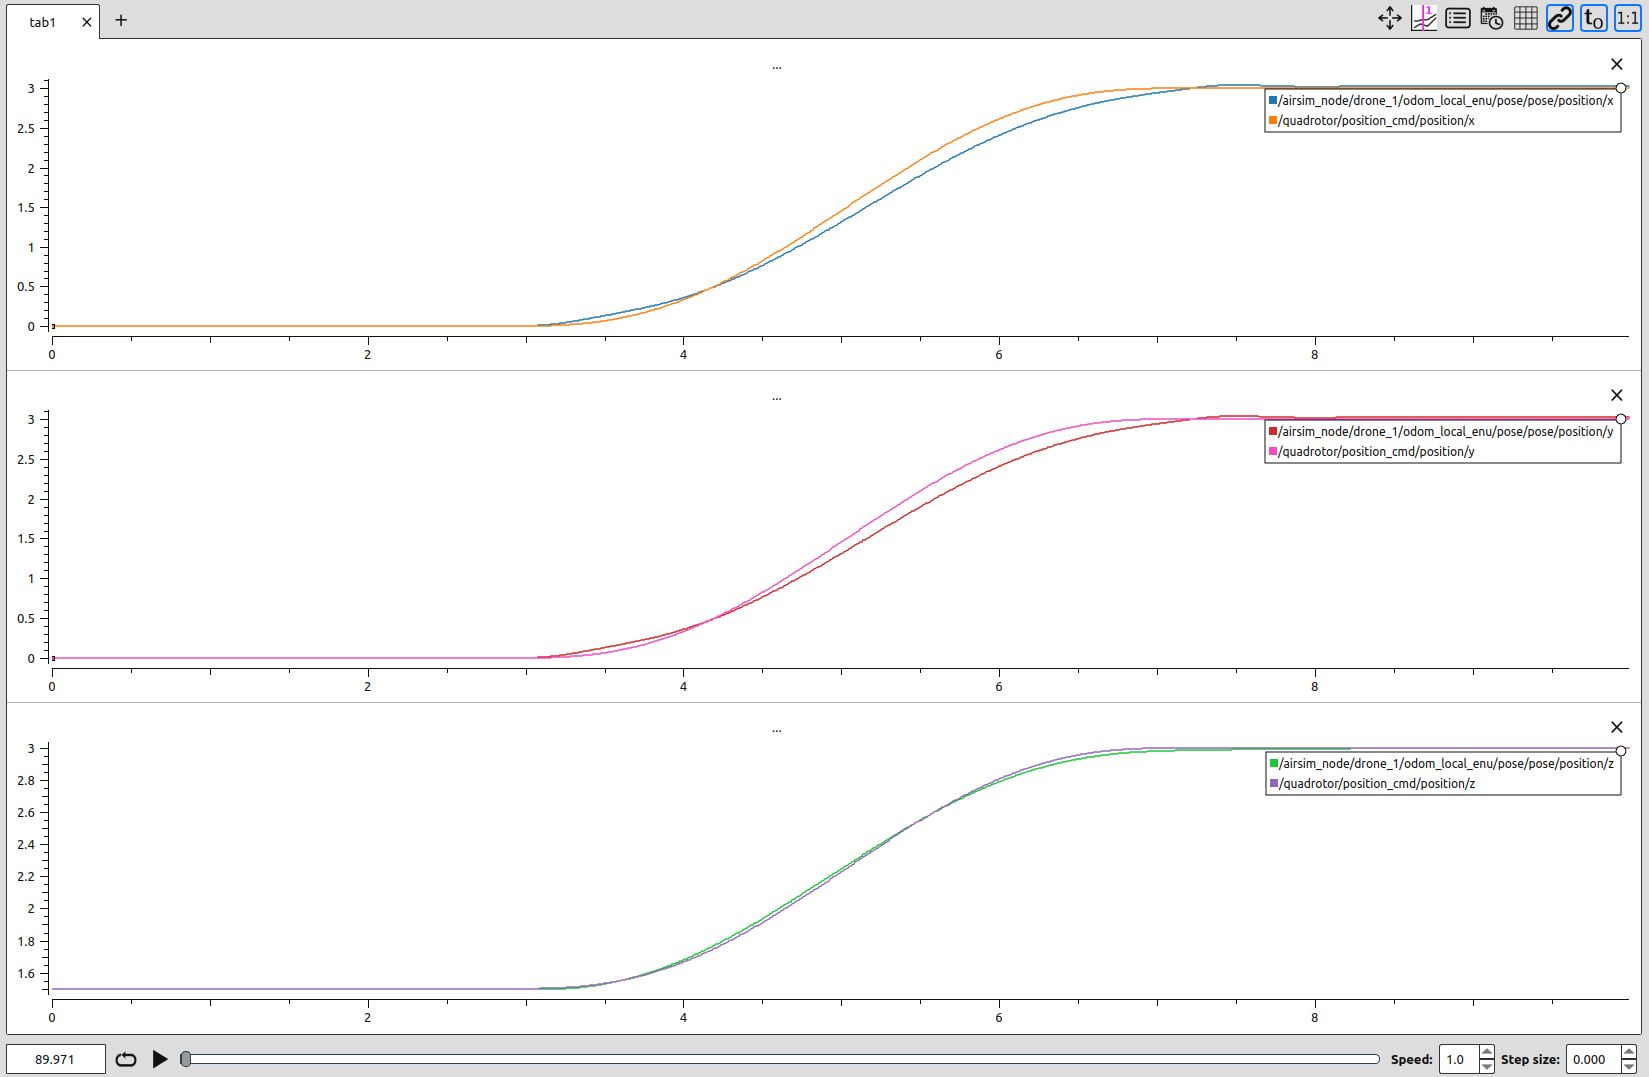Click the 'Step size:' label
1649x1077 pixels.
[1530, 1059]
